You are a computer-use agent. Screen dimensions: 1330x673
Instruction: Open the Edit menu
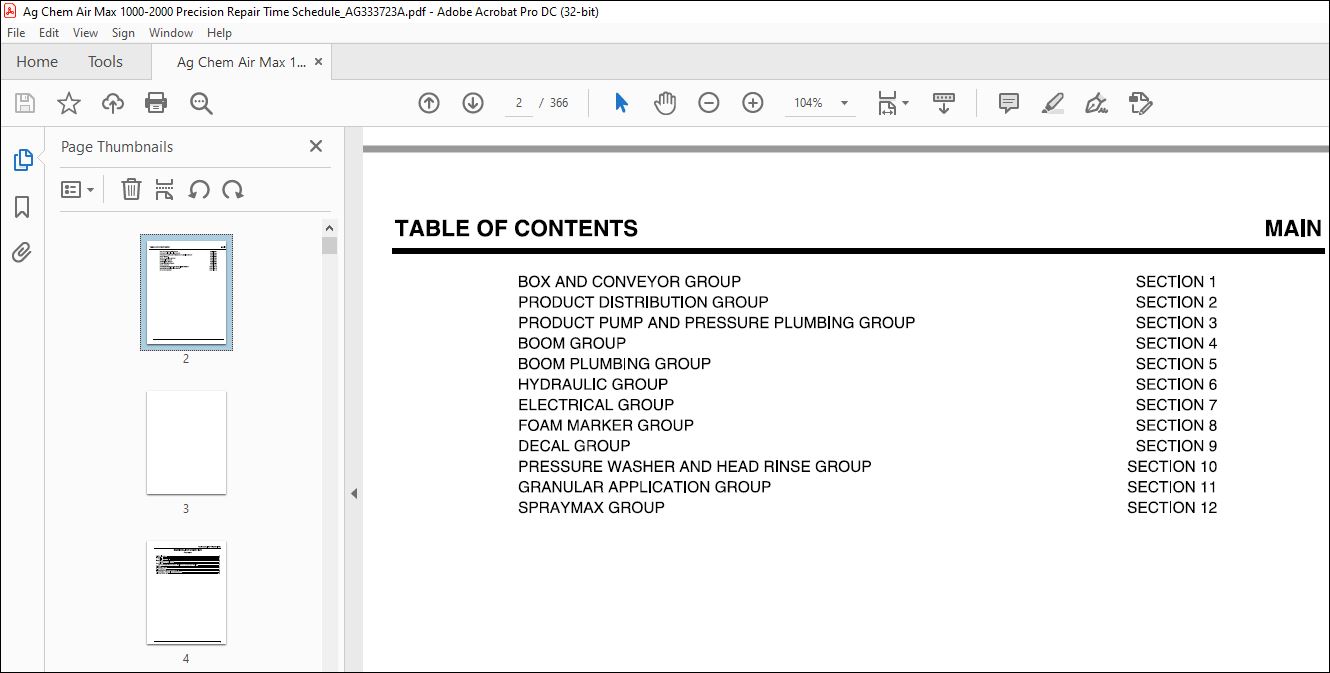tap(49, 33)
